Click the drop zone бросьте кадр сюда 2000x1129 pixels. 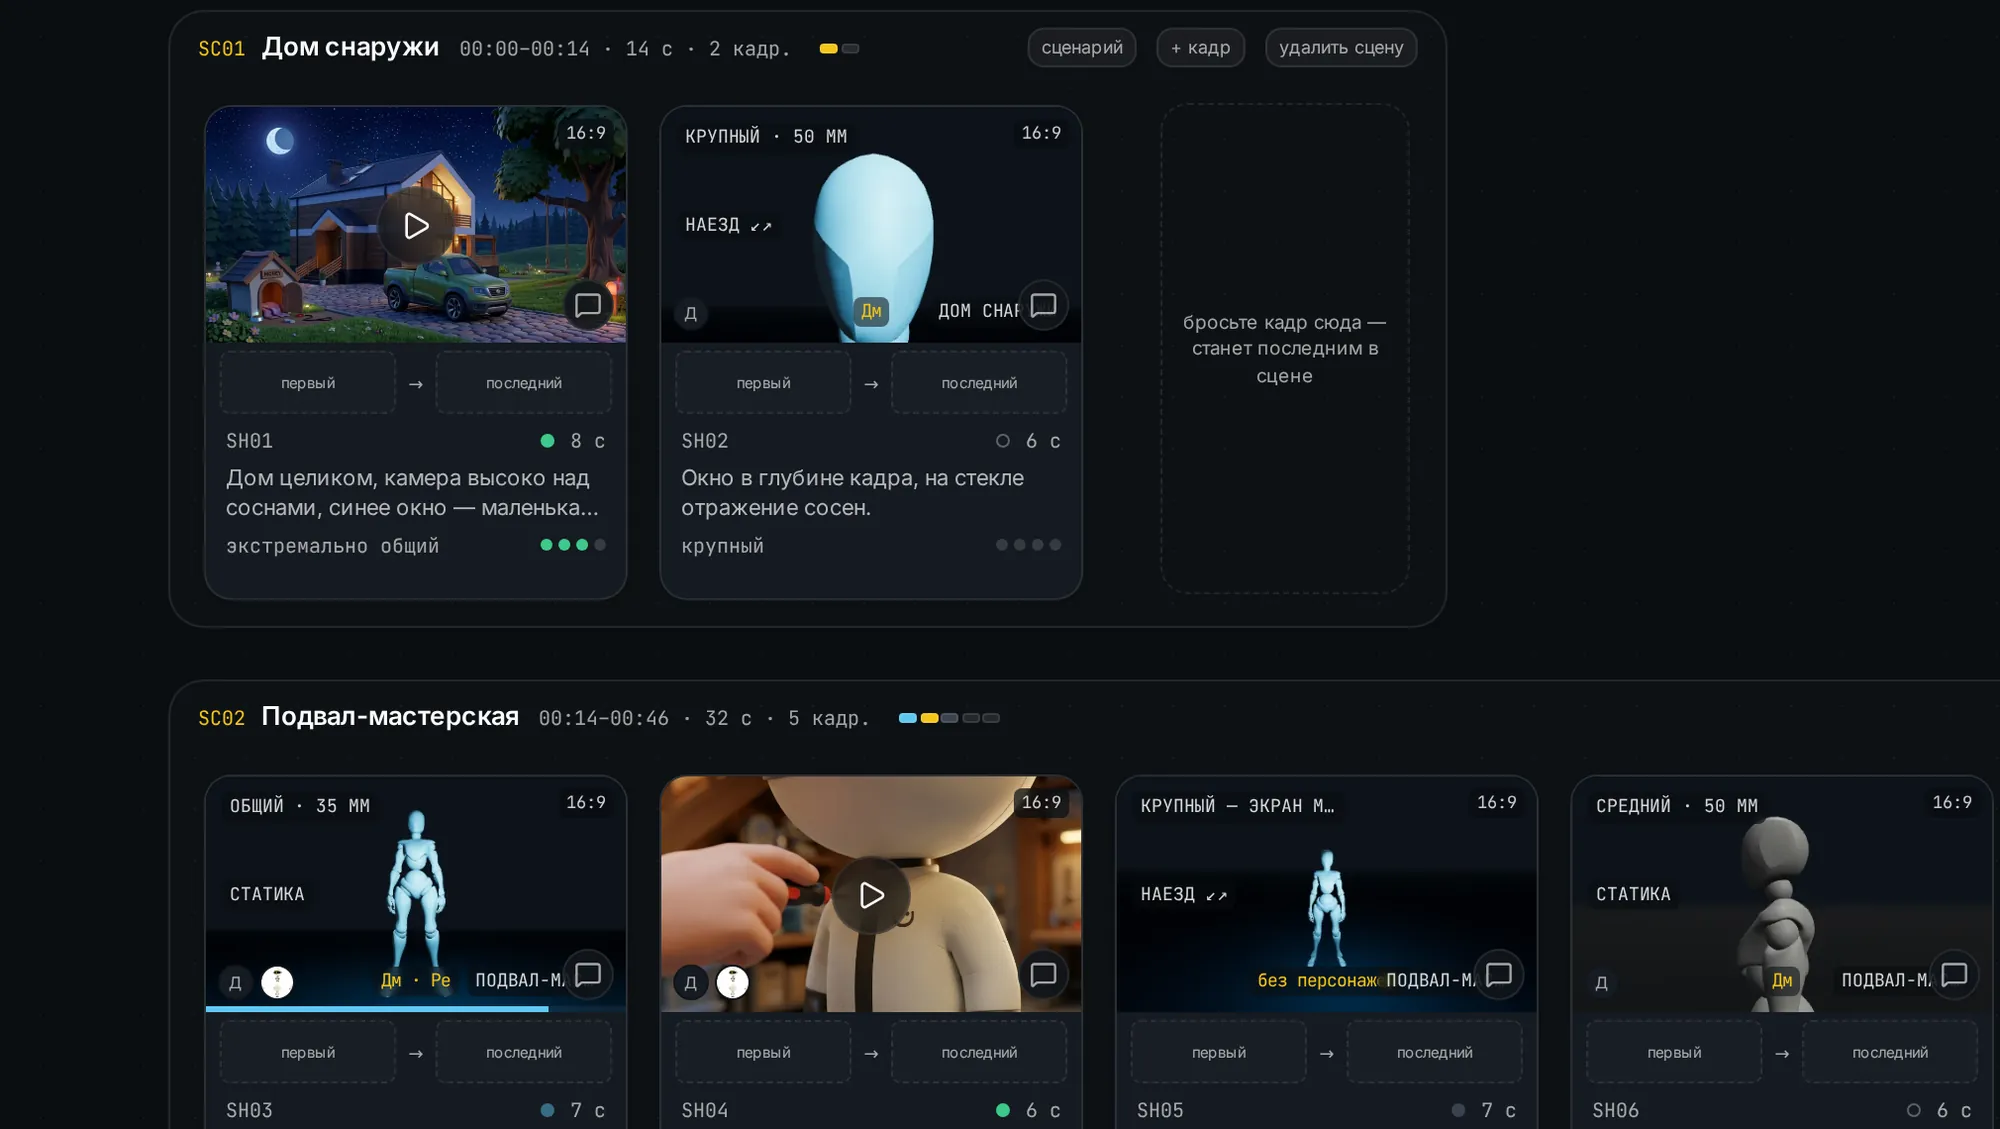click(1284, 349)
